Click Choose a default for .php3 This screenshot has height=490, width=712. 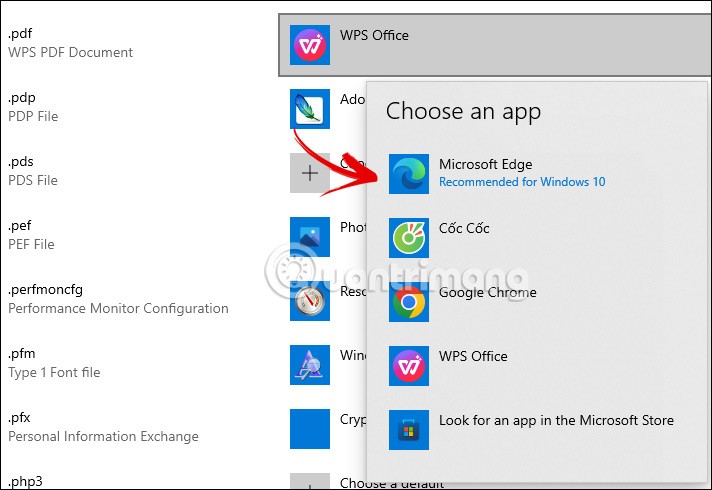(x=391, y=483)
